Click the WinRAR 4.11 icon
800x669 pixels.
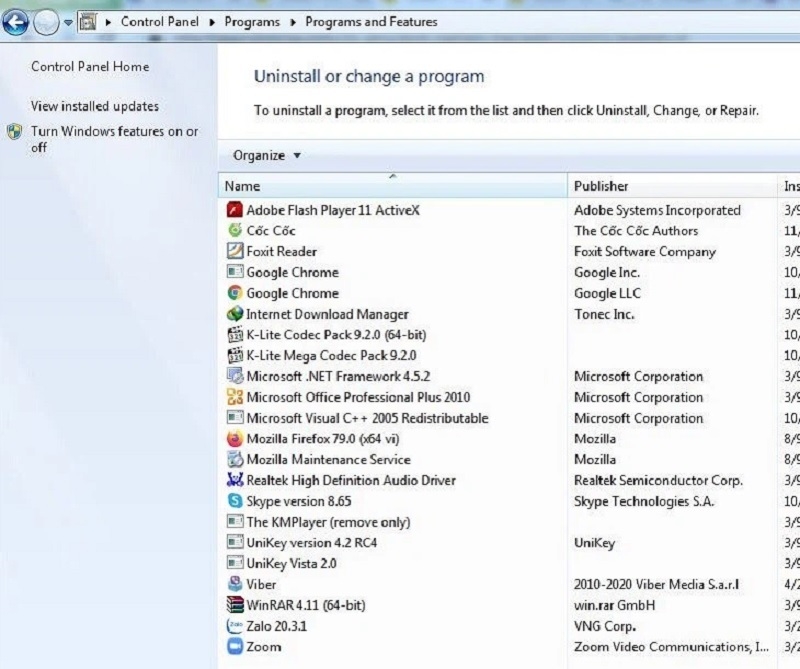234,605
